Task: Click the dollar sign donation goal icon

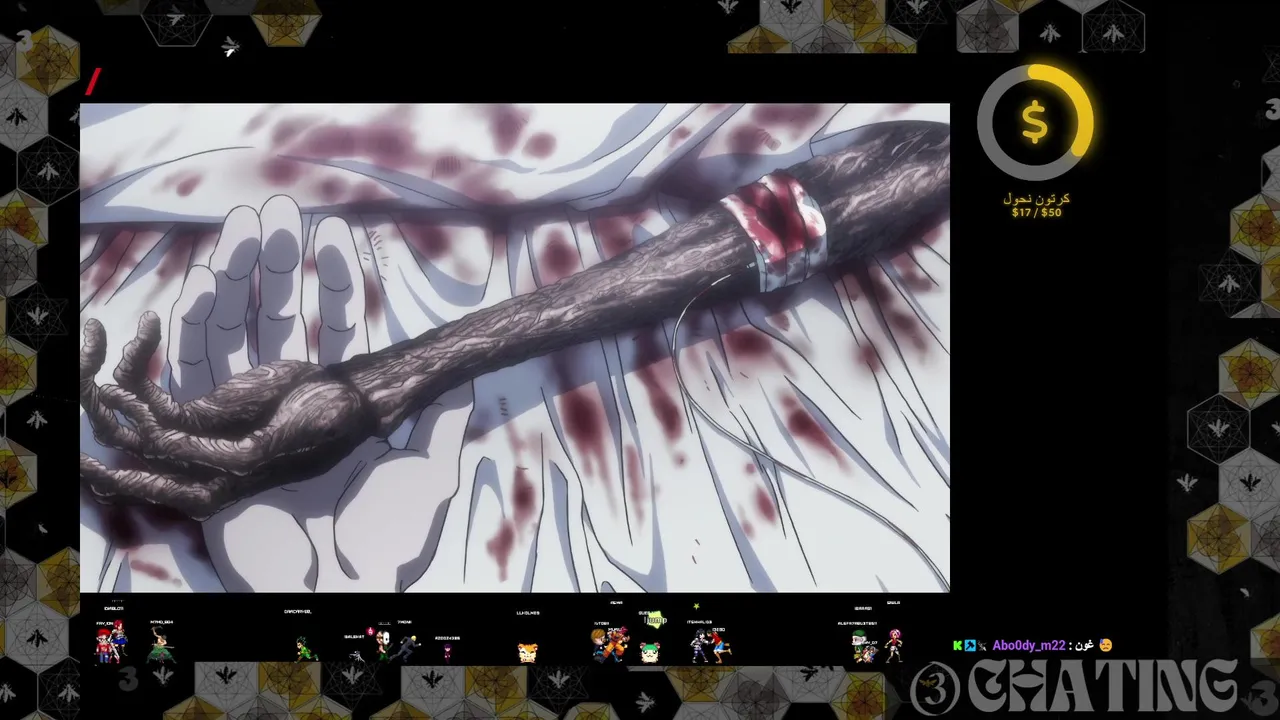Action: pyautogui.click(x=1035, y=122)
